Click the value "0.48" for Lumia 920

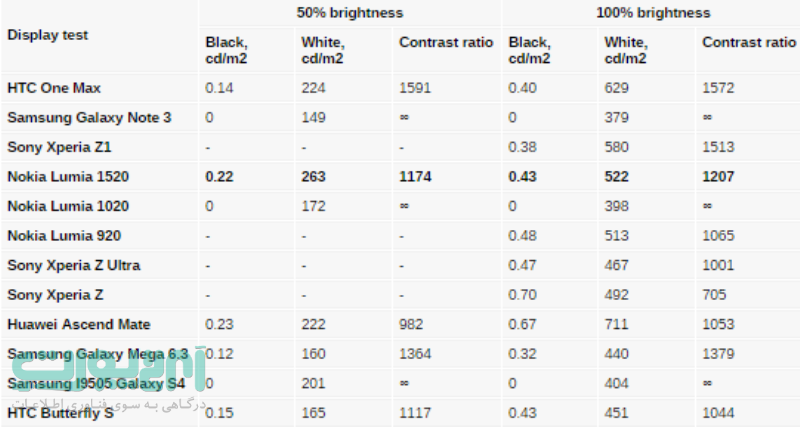(x=522, y=236)
